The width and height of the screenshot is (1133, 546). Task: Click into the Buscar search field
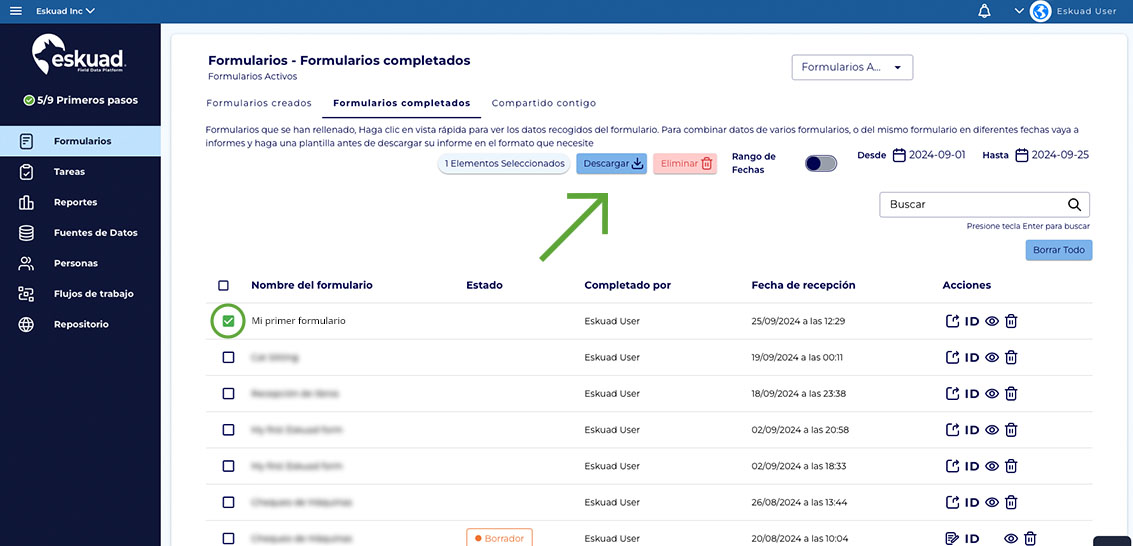pyautogui.click(x=970, y=205)
